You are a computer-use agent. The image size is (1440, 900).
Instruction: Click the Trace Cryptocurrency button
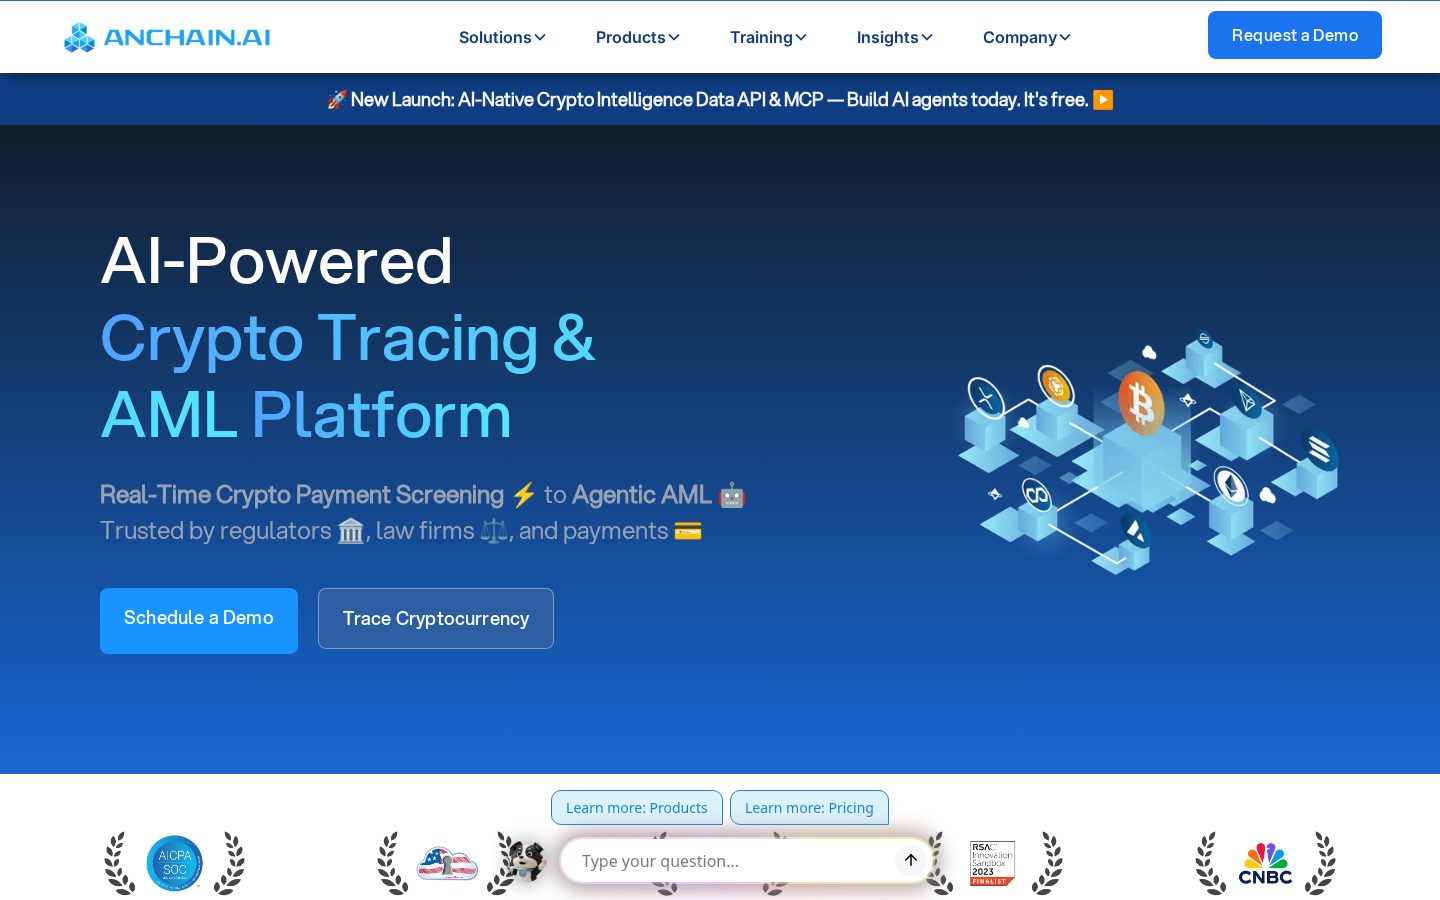[436, 619]
